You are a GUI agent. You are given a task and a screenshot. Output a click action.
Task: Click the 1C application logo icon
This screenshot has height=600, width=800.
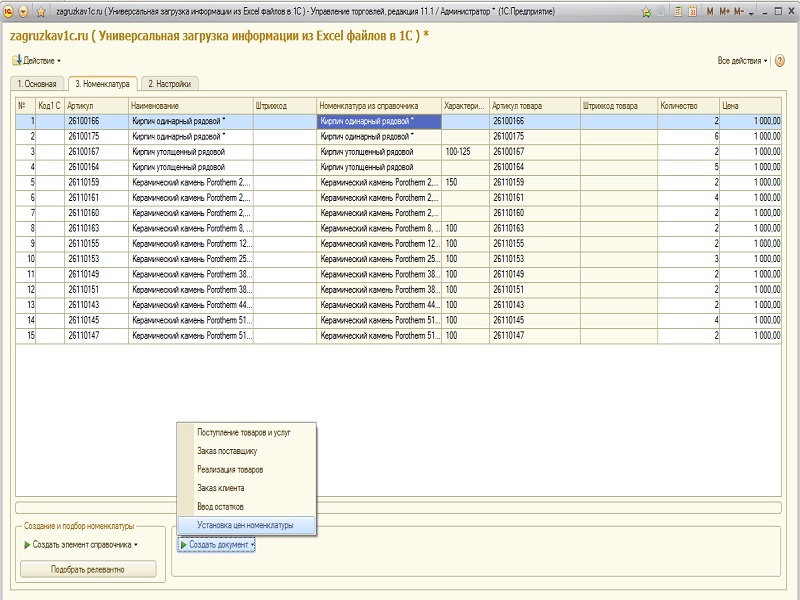pyautogui.click(x=8, y=11)
